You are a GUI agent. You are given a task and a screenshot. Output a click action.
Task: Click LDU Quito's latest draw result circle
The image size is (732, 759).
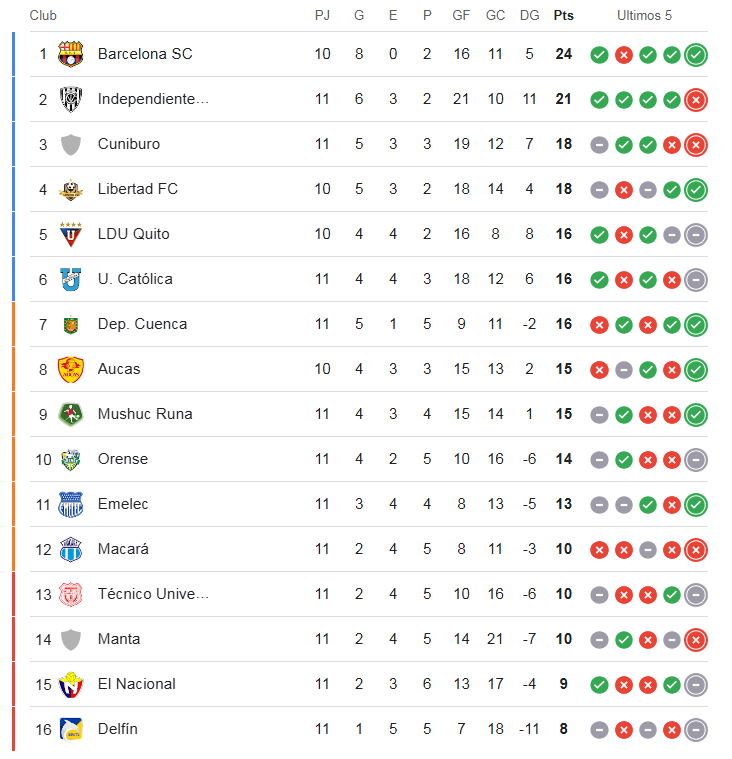696,235
